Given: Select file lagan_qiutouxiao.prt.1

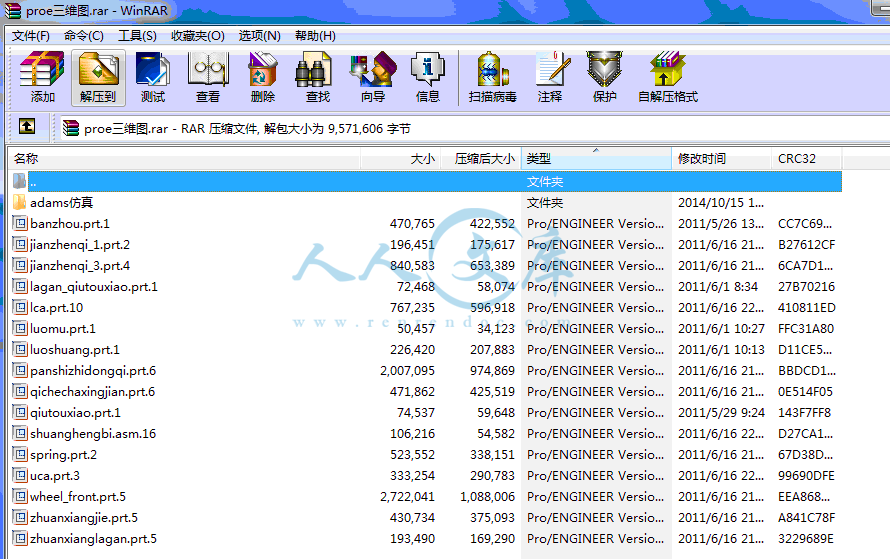Looking at the screenshot, I should pyautogui.click(x=94, y=286).
